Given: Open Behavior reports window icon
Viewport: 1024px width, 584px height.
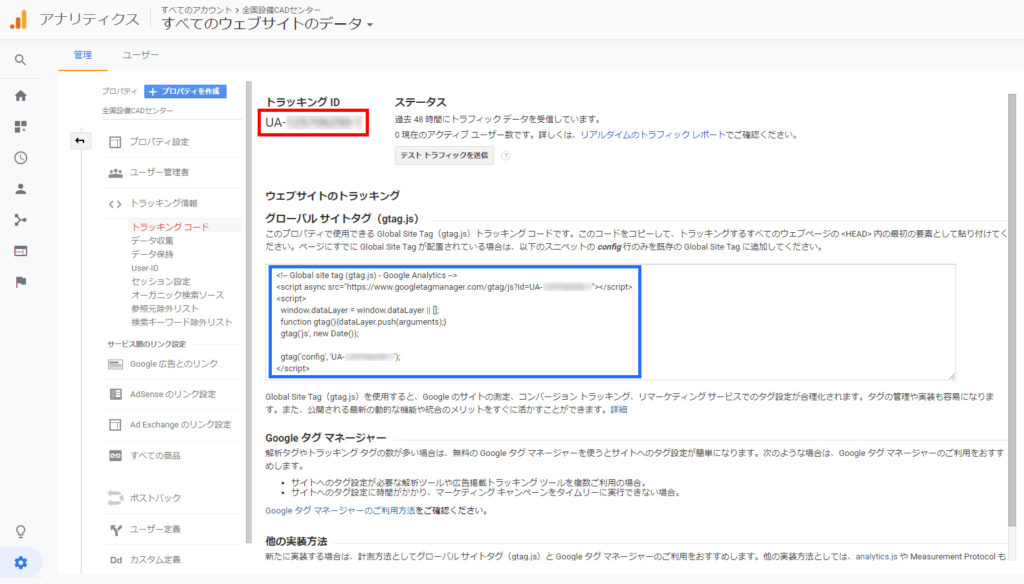Looking at the screenshot, I should [x=20, y=251].
